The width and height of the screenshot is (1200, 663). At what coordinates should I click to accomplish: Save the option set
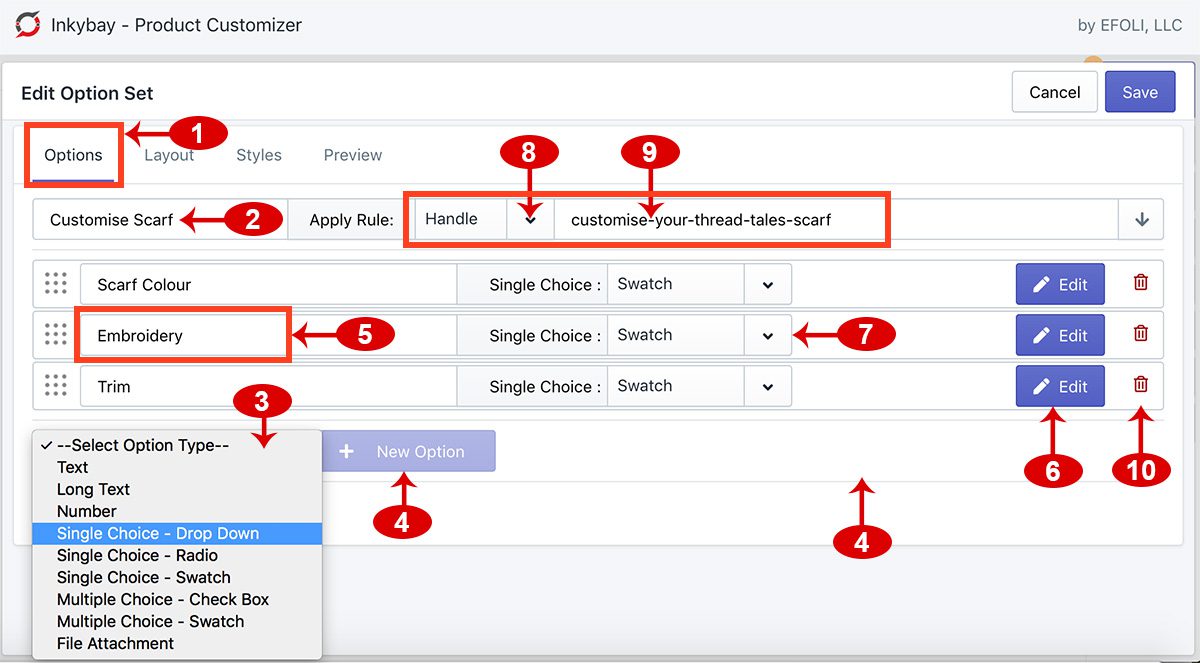tap(1140, 91)
